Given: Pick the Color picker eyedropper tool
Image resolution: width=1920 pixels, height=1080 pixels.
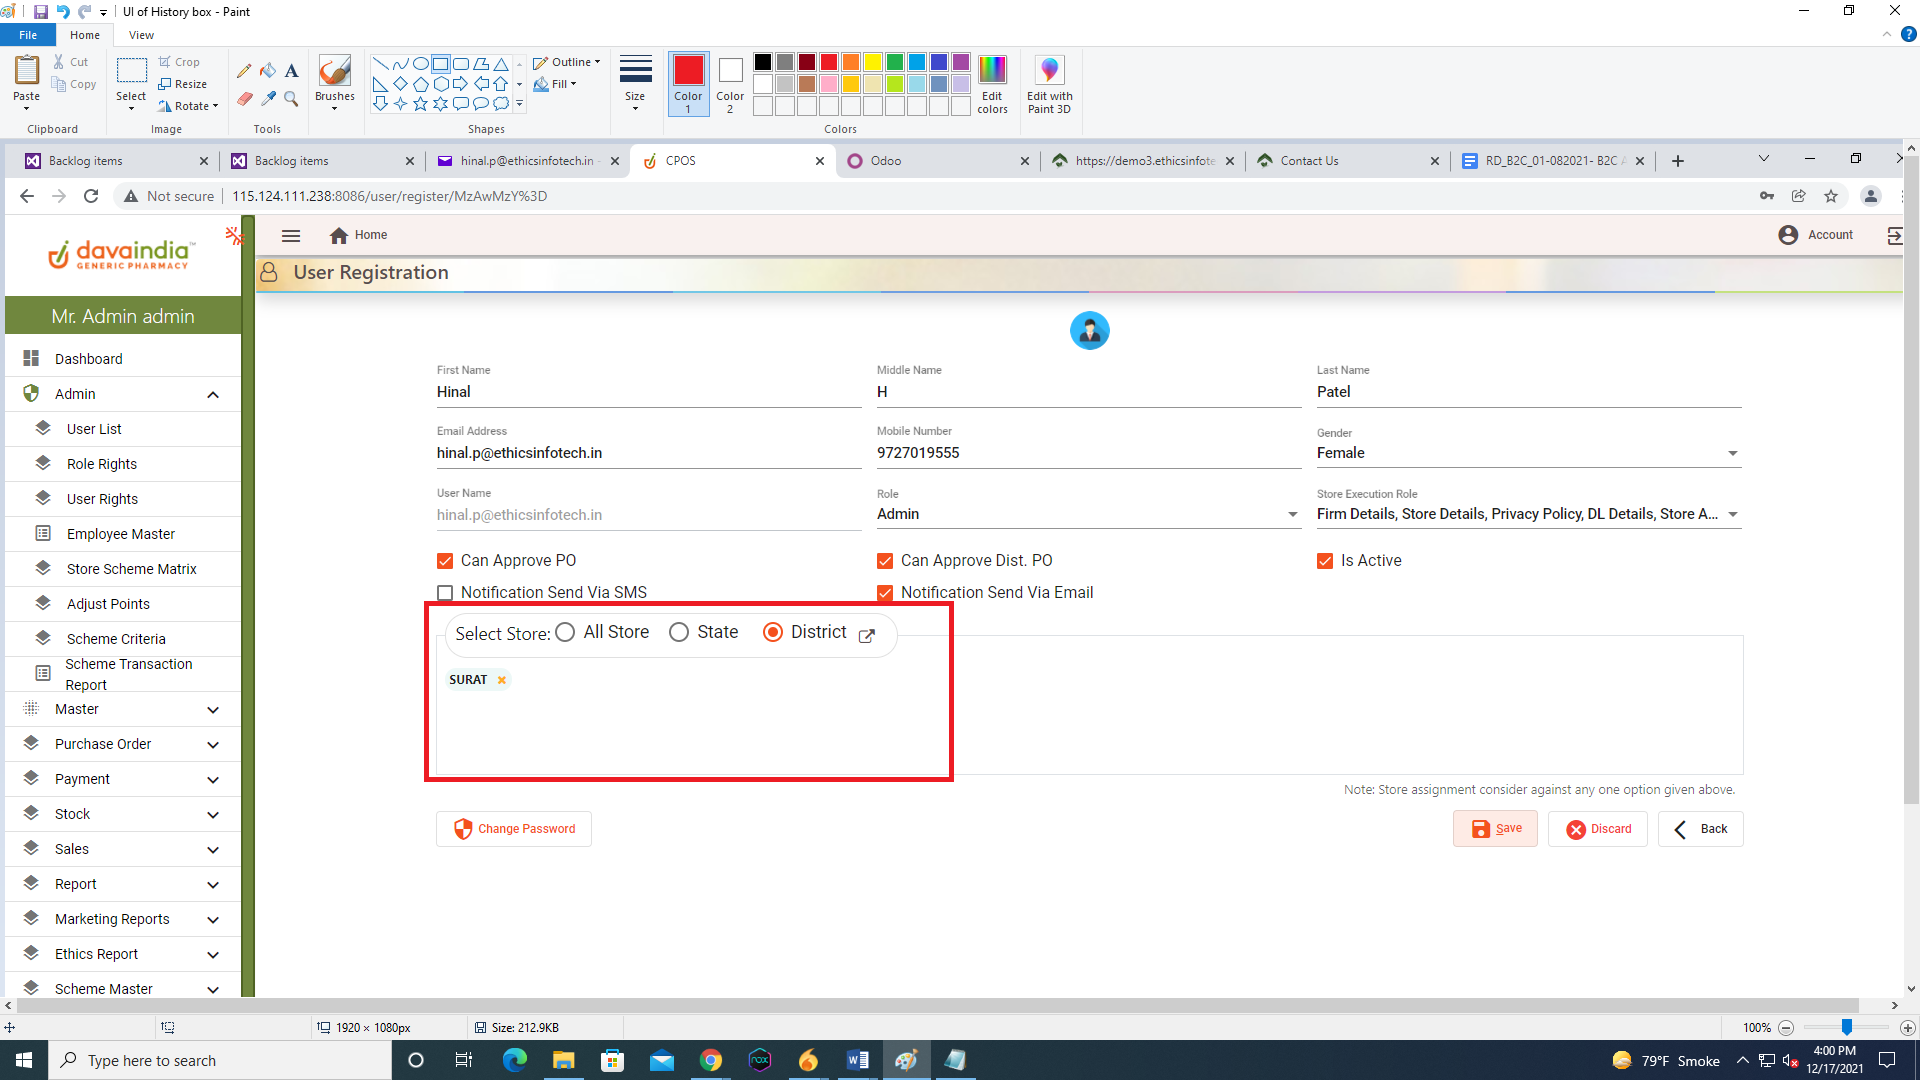Looking at the screenshot, I should click(x=268, y=98).
